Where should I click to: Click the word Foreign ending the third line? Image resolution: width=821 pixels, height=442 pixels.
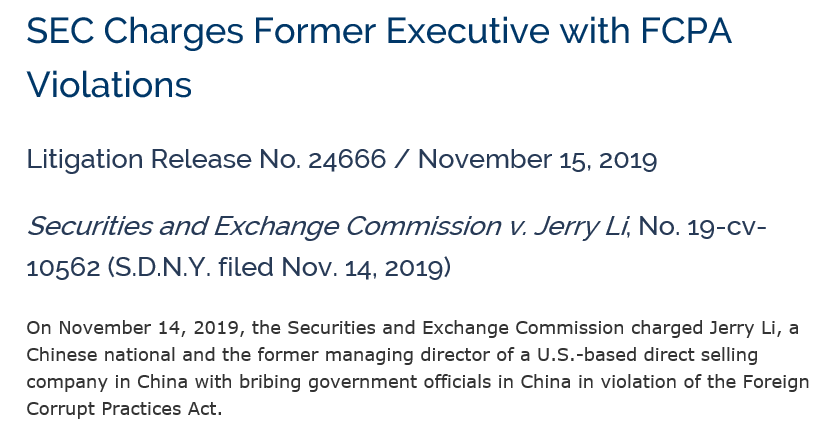click(x=775, y=382)
